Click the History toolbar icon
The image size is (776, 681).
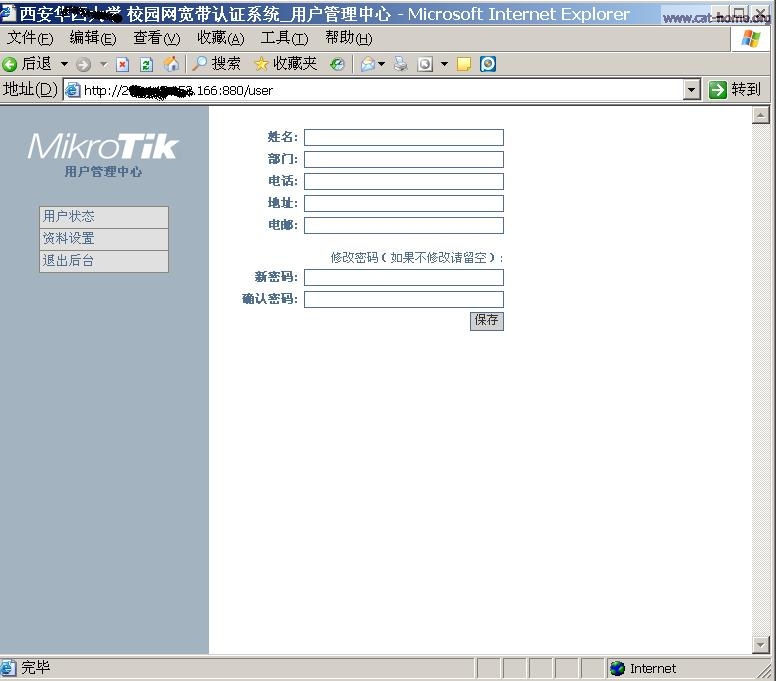(338, 64)
